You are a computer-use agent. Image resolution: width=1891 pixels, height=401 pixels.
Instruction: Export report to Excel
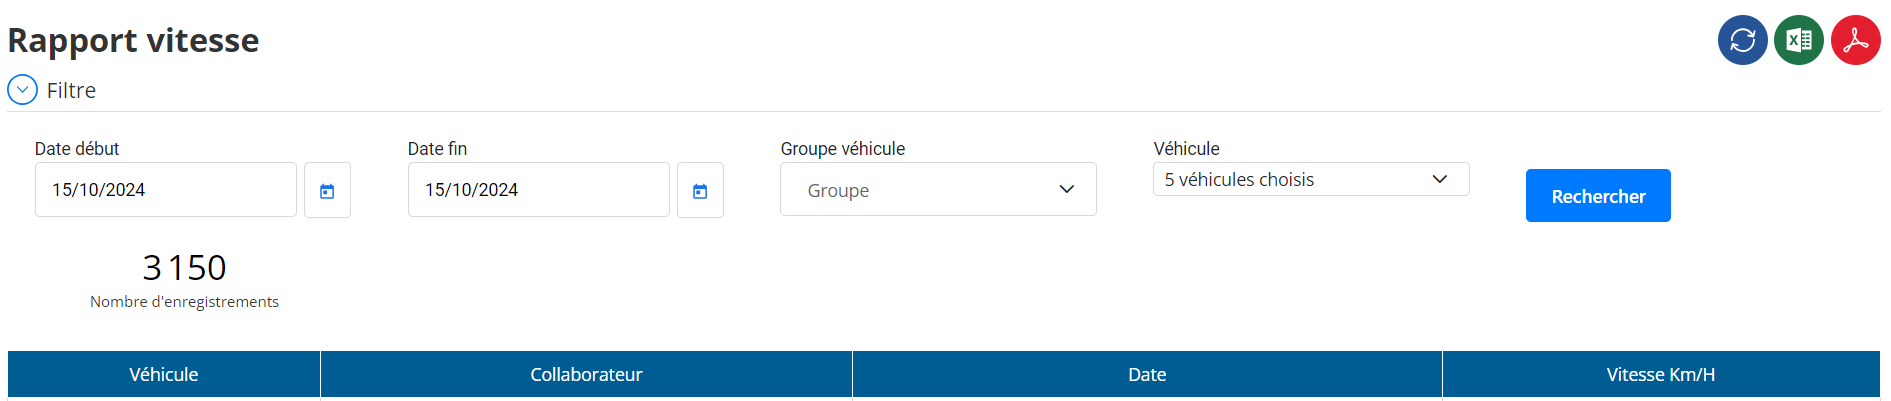coord(1799,40)
